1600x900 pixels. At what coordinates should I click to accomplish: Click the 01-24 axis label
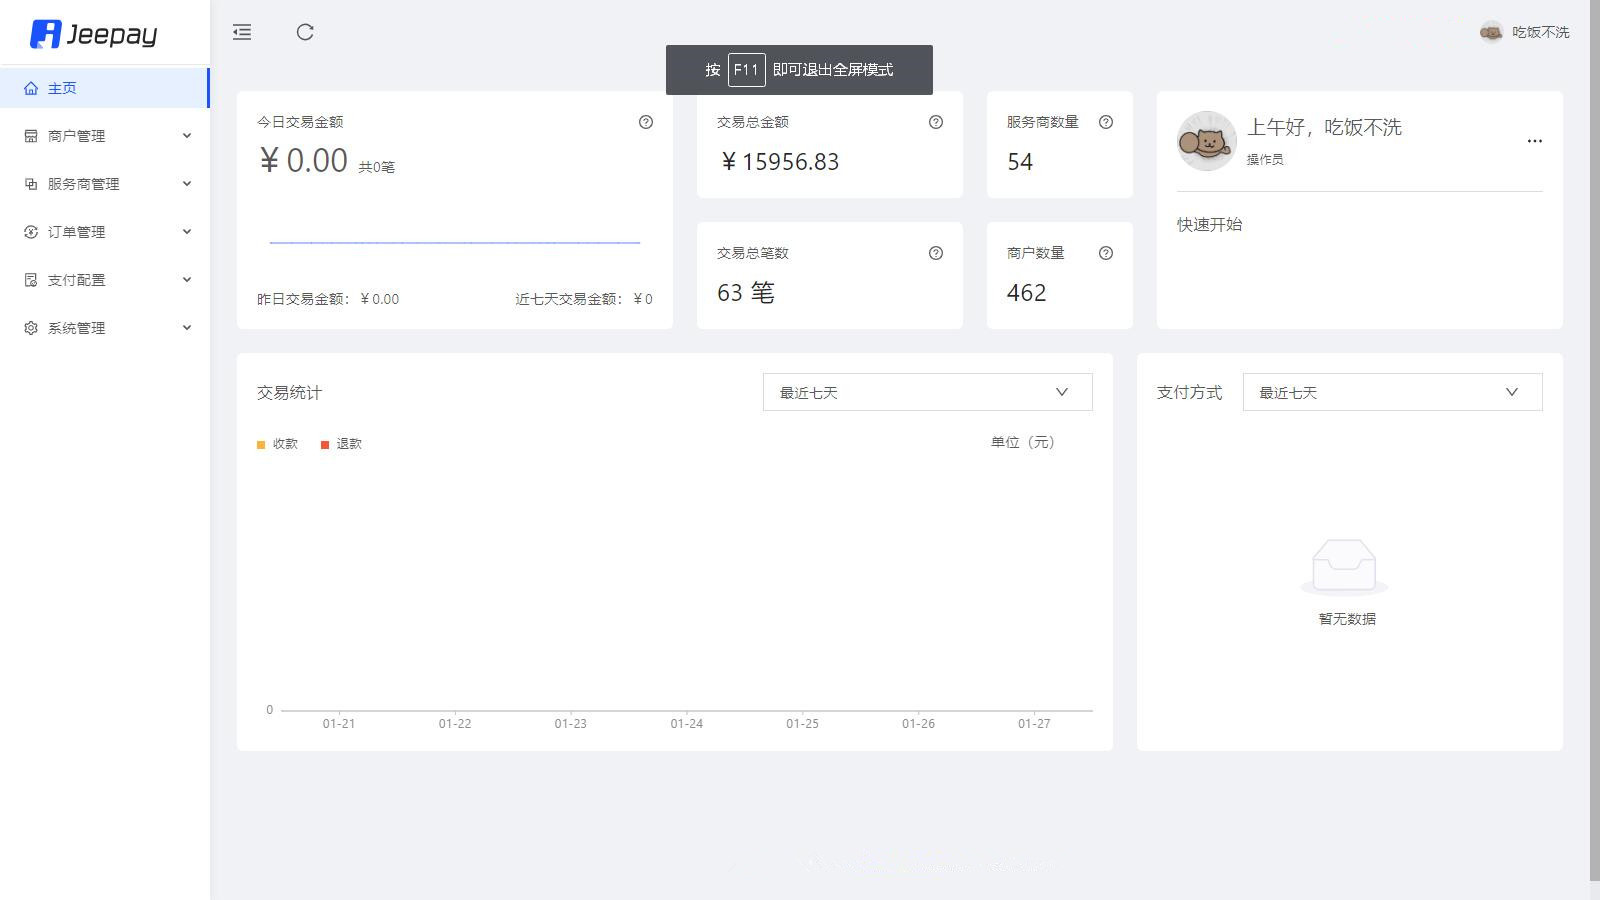(687, 724)
